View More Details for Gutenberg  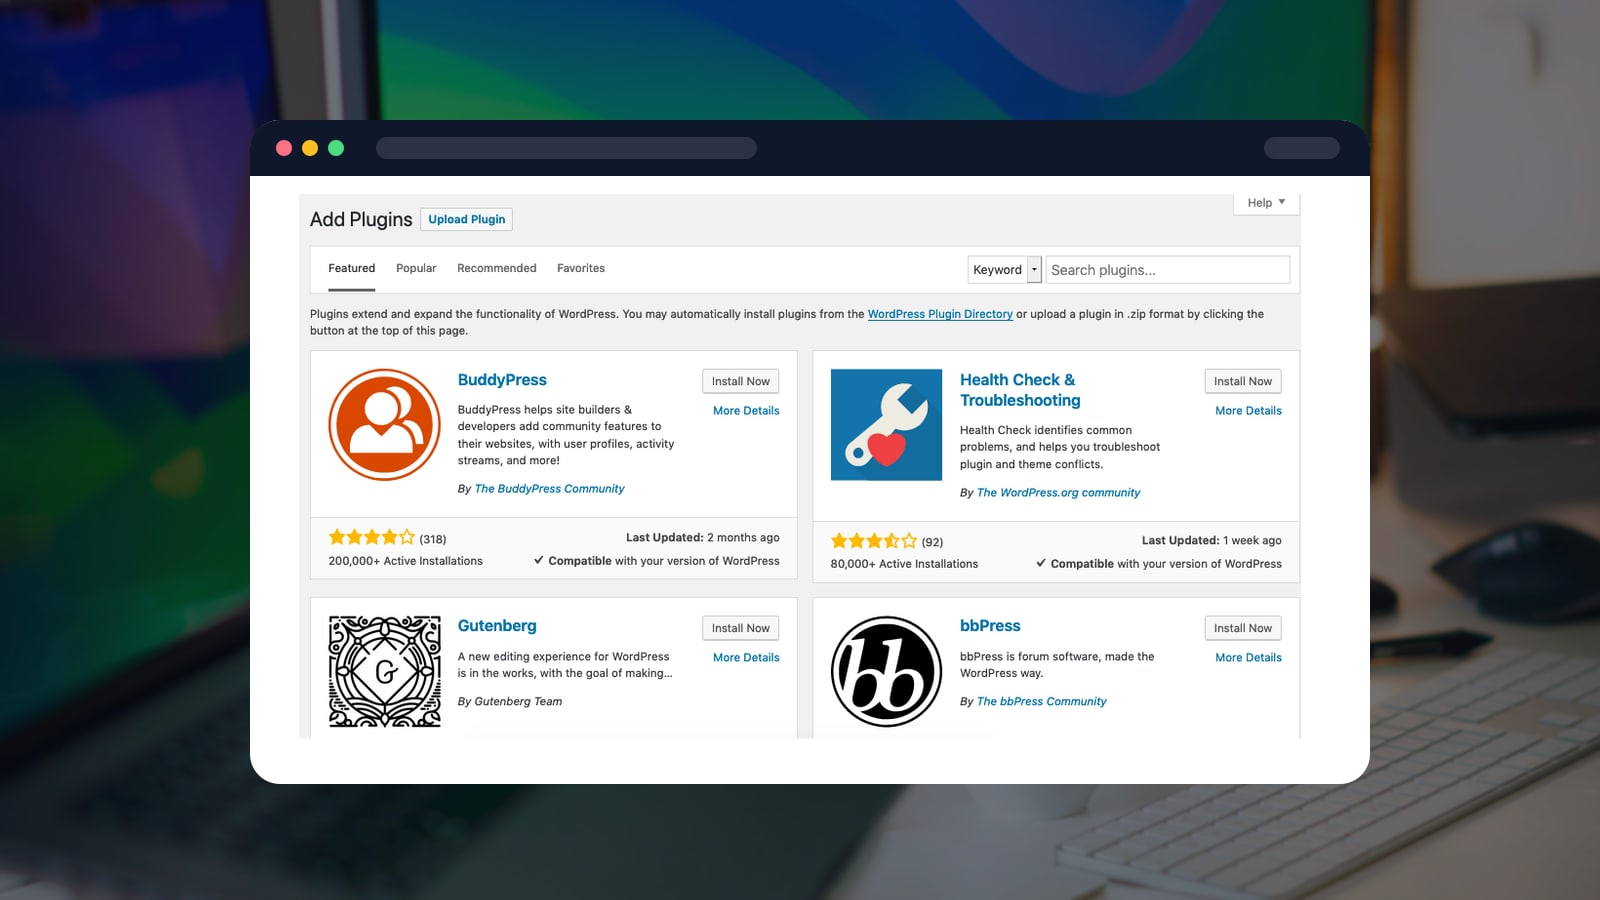pos(745,657)
